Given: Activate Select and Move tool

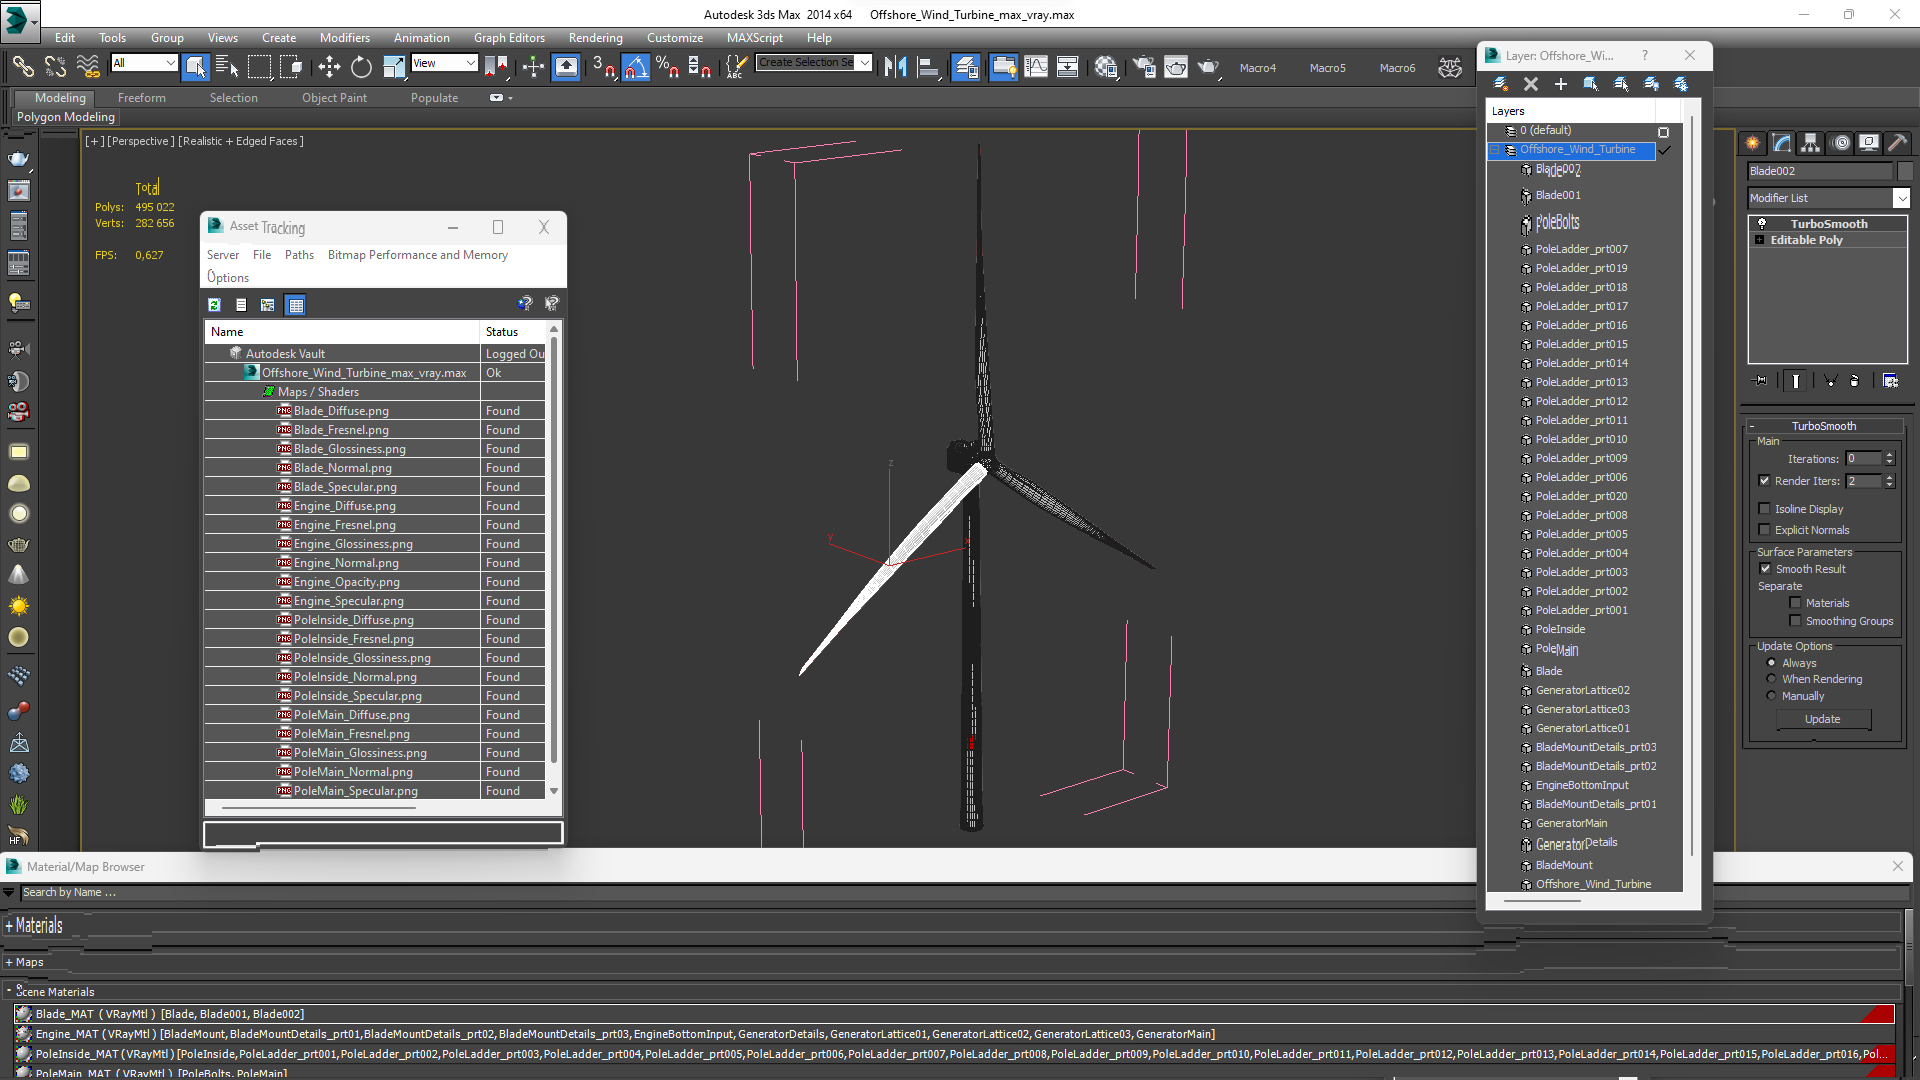Looking at the screenshot, I should [x=329, y=67].
